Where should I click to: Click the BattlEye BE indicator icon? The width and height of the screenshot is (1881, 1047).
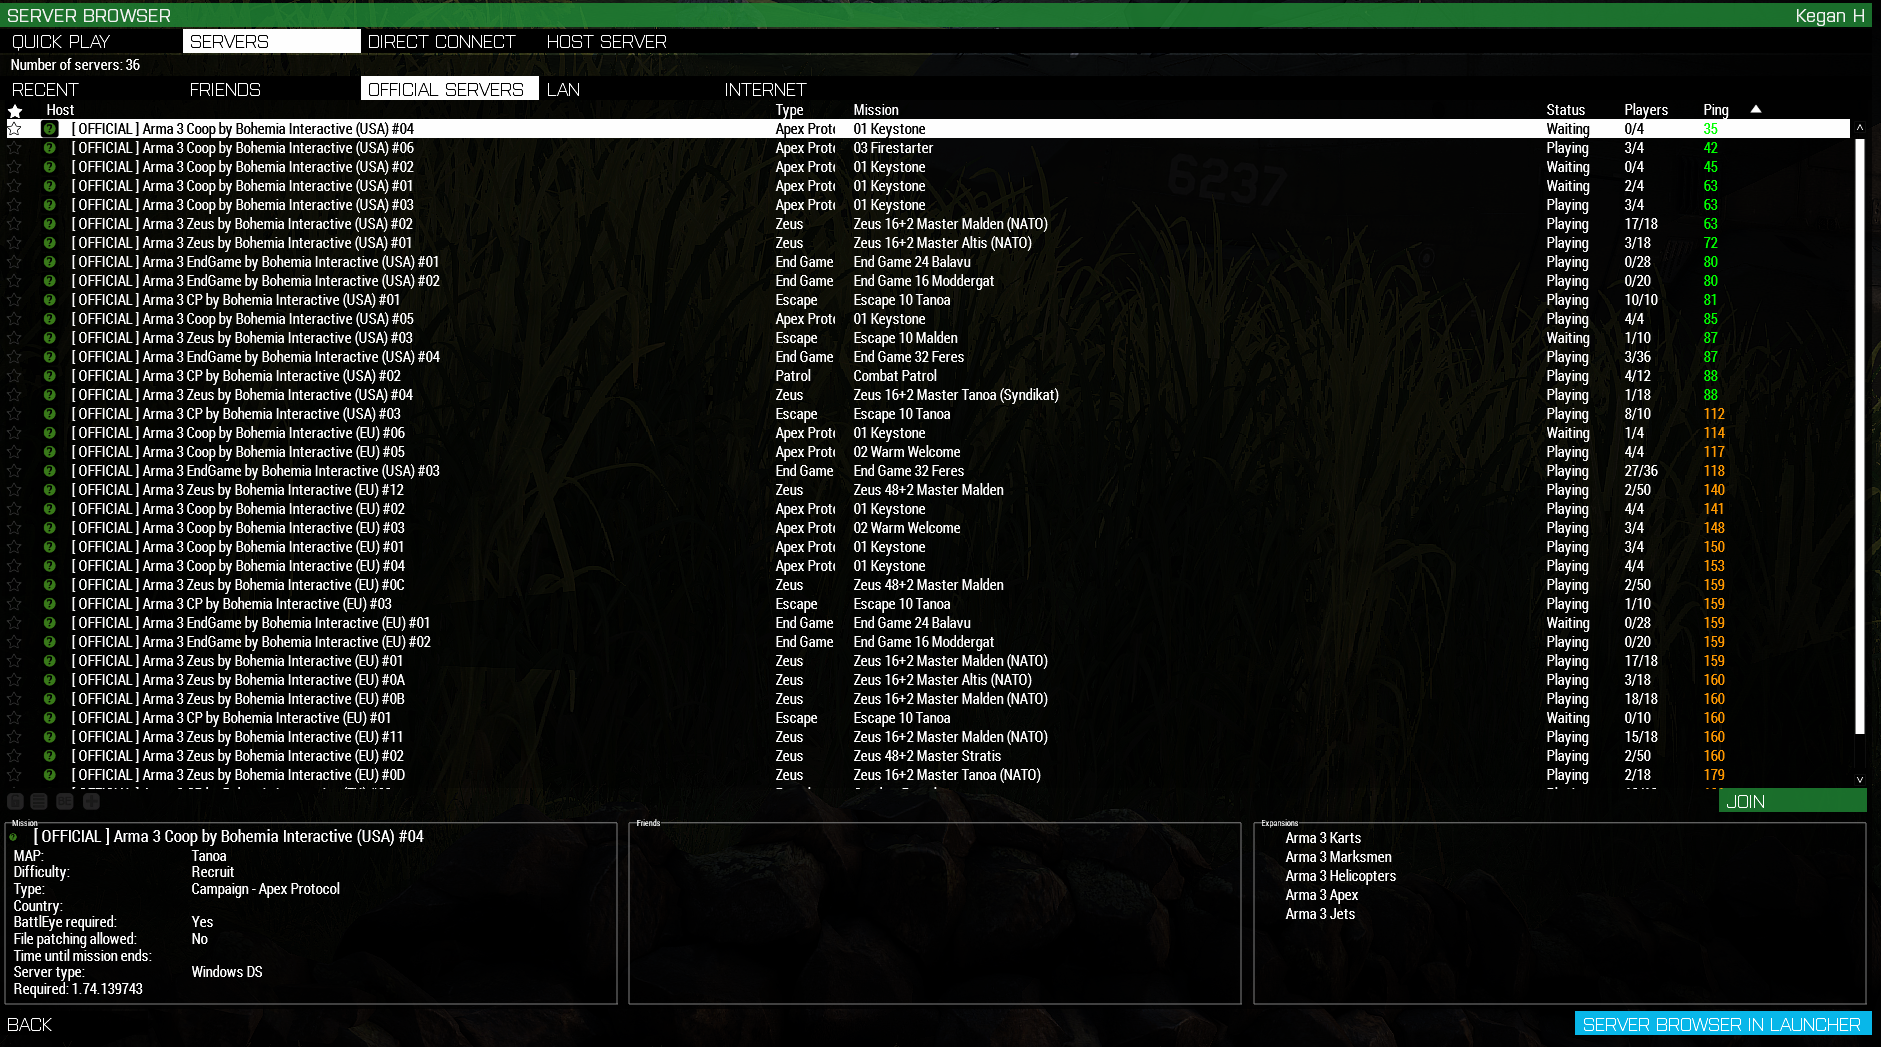point(65,801)
